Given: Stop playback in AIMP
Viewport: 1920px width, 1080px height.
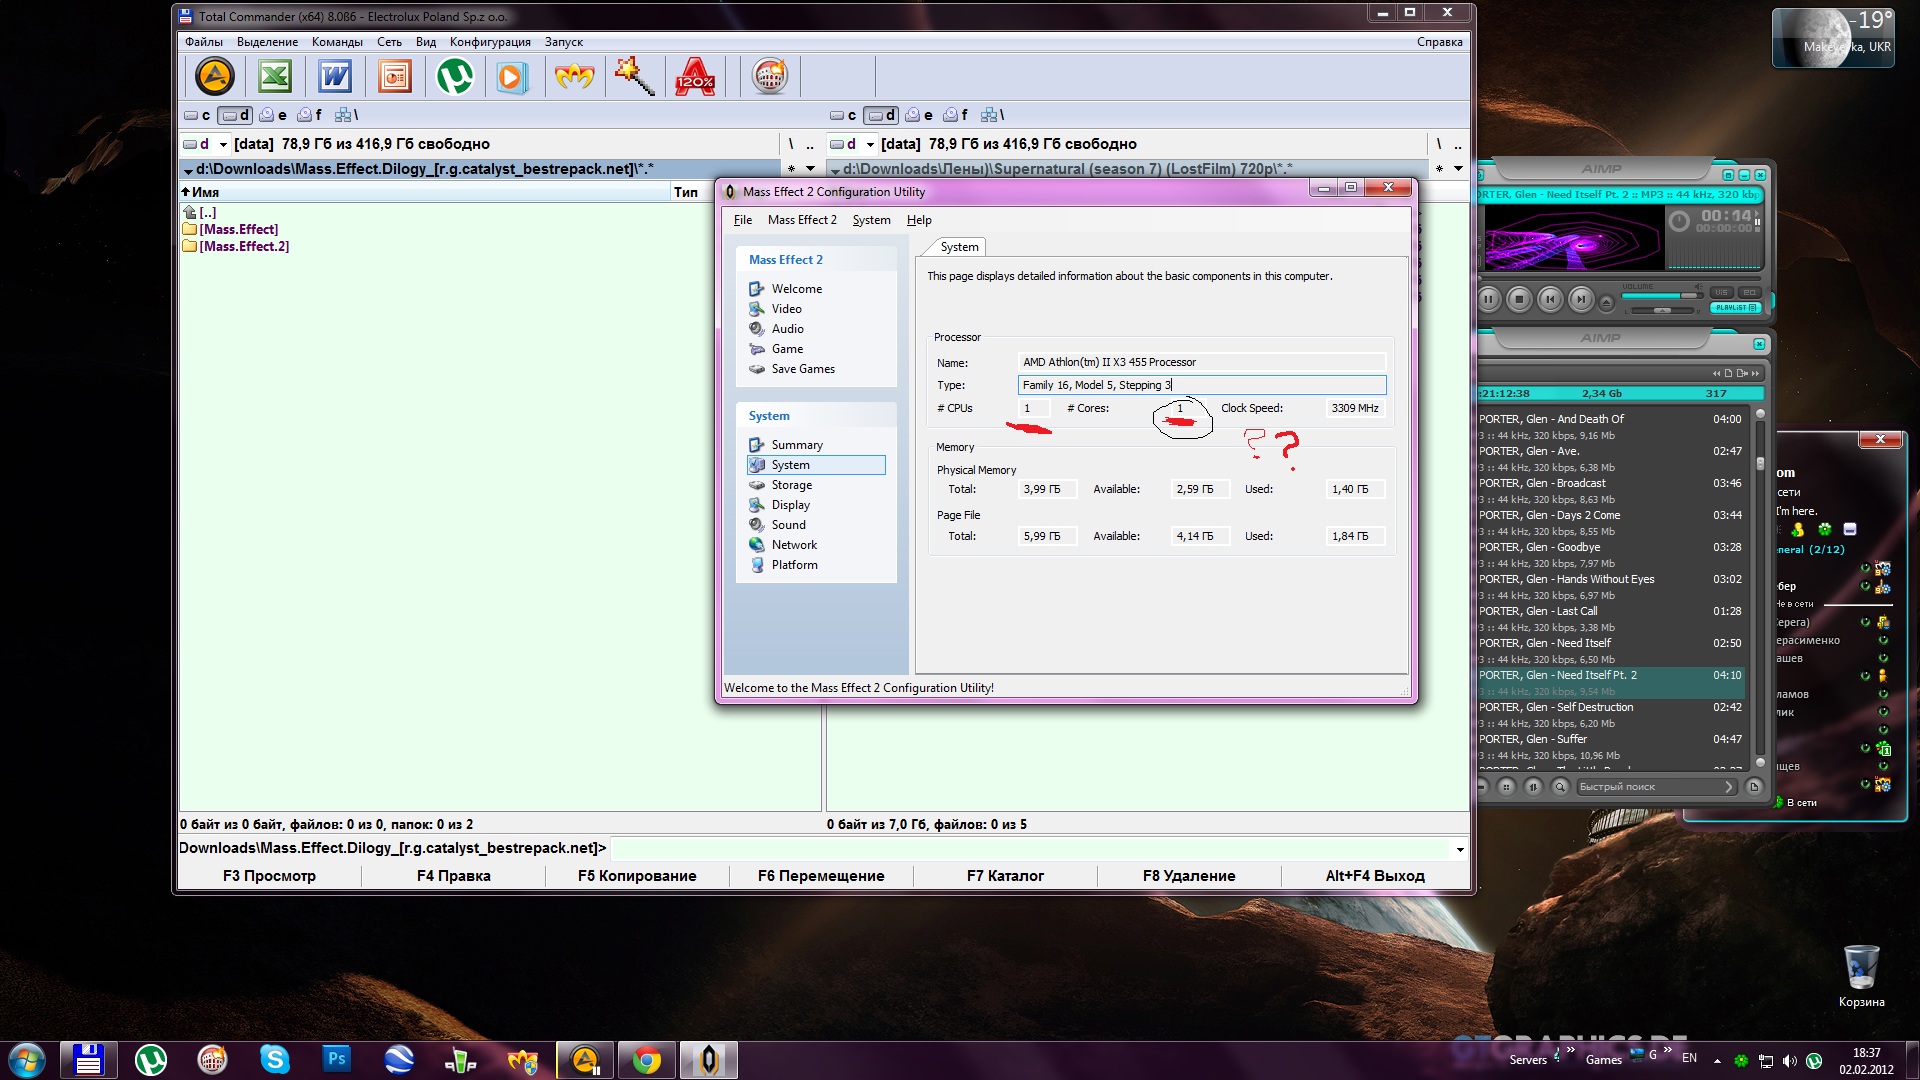Looking at the screenshot, I should [1519, 299].
